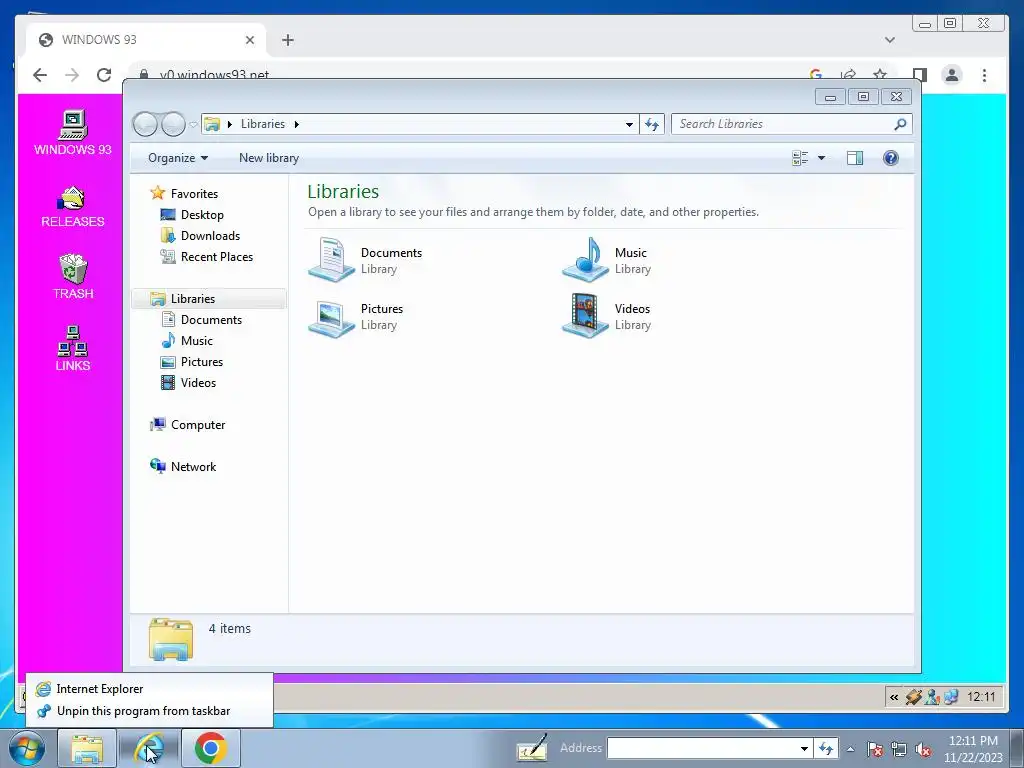Close the WINDOWS 93 tab
Viewport: 1024px width, 768px height.
pos(249,40)
